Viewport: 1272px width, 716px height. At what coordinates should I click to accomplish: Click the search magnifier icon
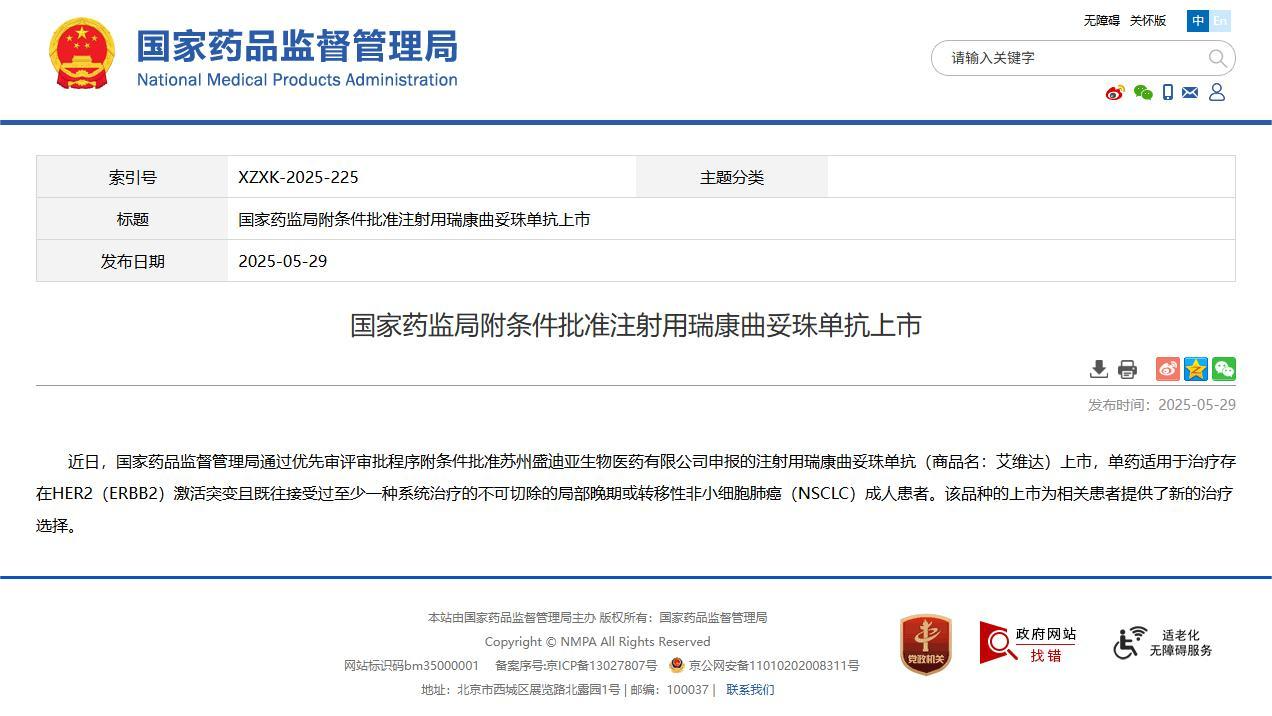click(1217, 58)
